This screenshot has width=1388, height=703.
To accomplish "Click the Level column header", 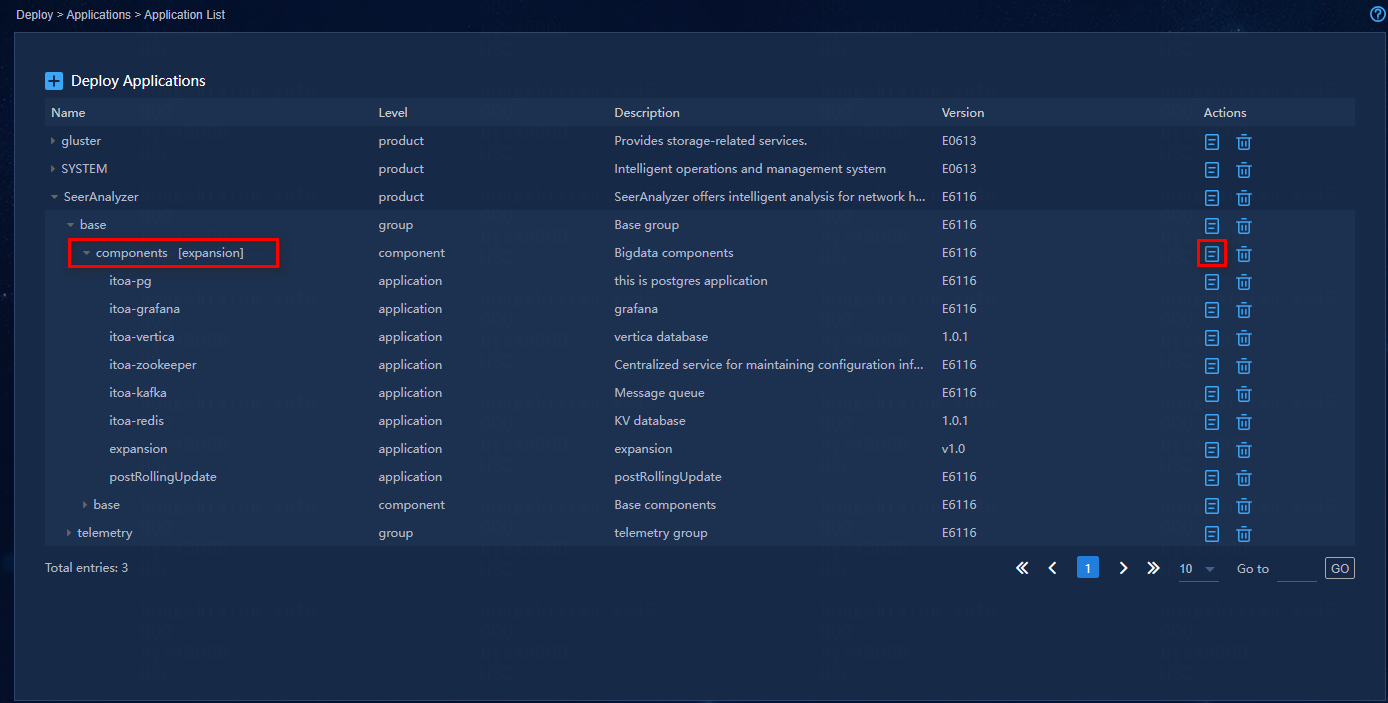I will coord(393,113).
